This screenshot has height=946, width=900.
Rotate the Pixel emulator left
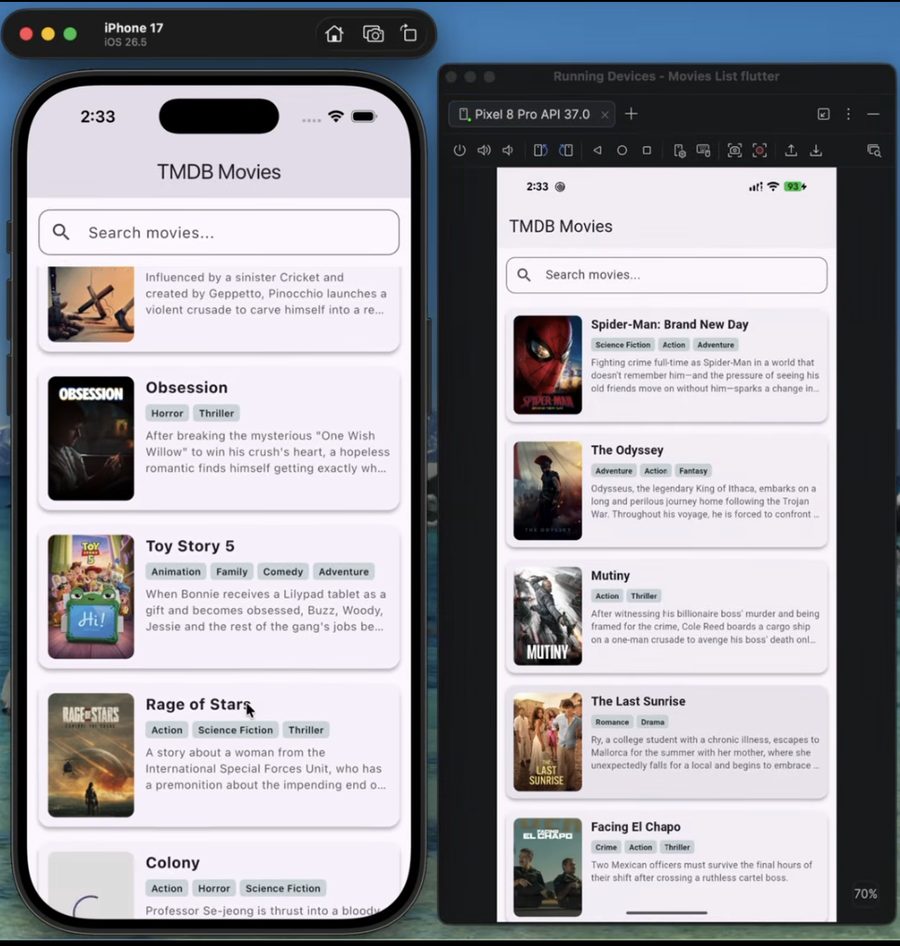(x=540, y=150)
